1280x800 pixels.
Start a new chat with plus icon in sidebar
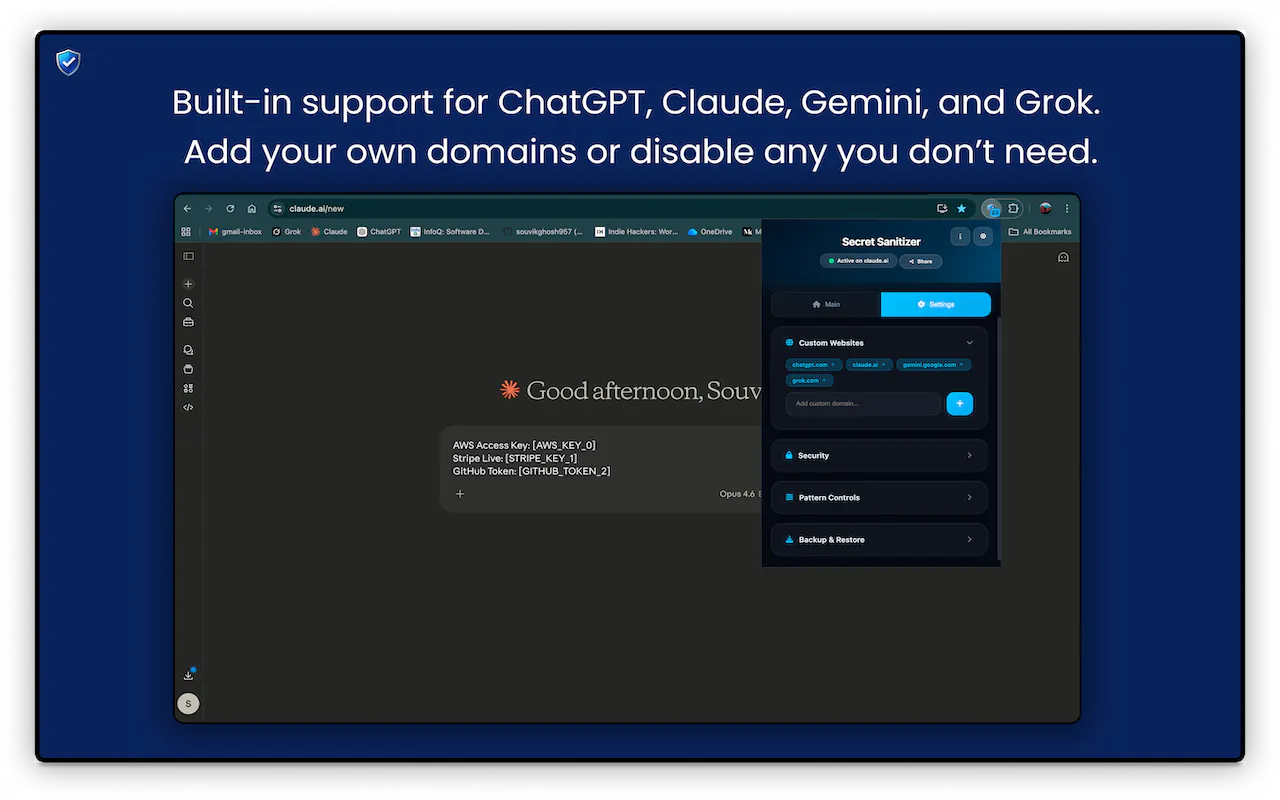[x=188, y=284]
